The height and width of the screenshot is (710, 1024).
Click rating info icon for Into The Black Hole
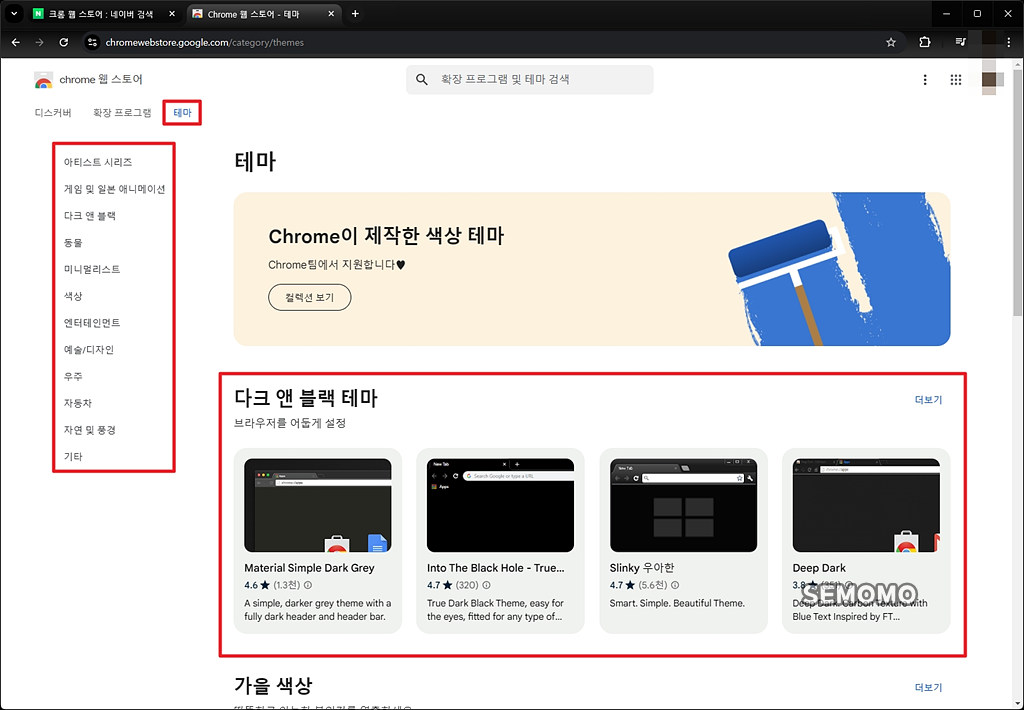click(x=486, y=585)
